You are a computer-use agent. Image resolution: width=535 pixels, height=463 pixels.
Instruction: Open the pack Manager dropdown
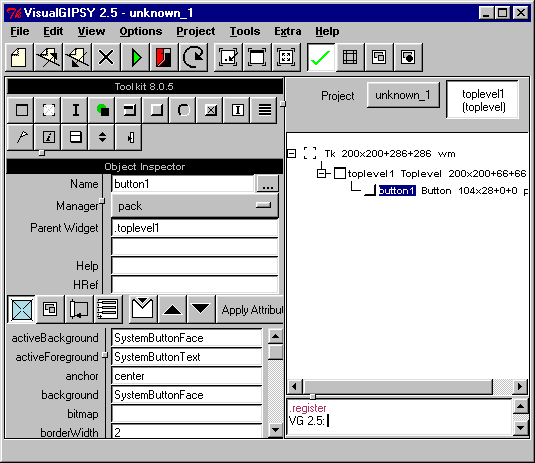point(195,206)
